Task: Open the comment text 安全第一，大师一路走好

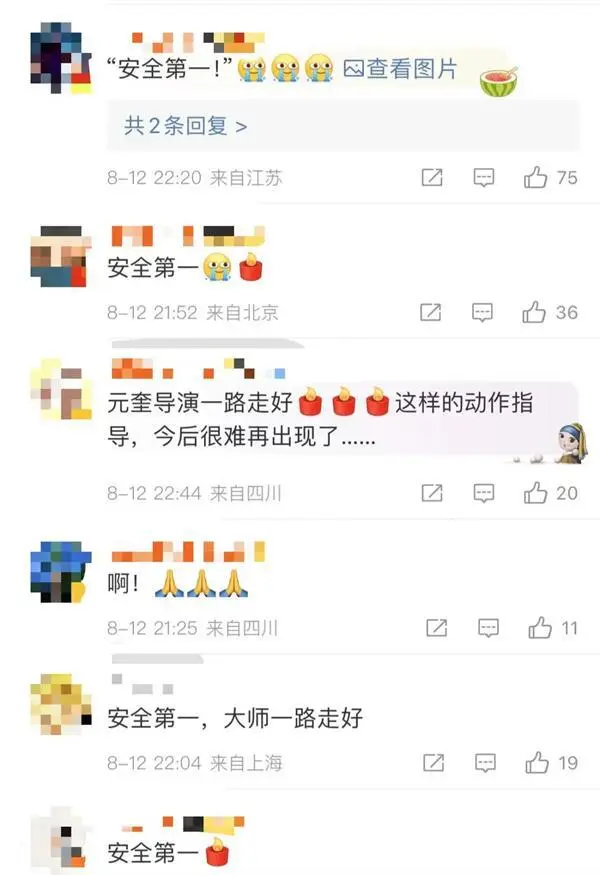Action: tap(235, 718)
